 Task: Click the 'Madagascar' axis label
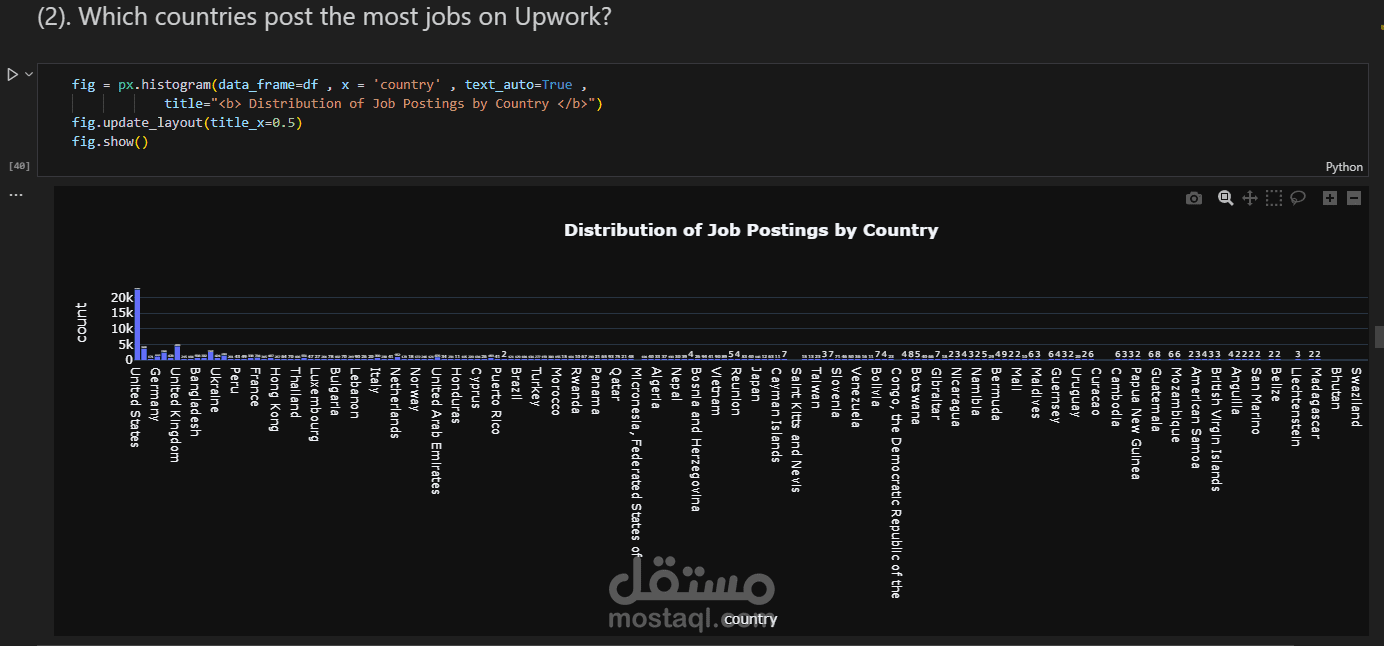pyautogui.click(x=1315, y=403)
